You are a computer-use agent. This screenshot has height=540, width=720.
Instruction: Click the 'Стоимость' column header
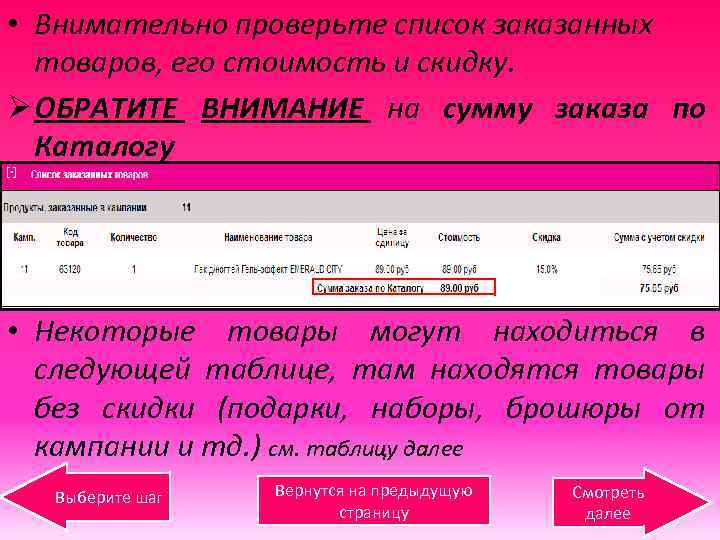click(459, 237)
